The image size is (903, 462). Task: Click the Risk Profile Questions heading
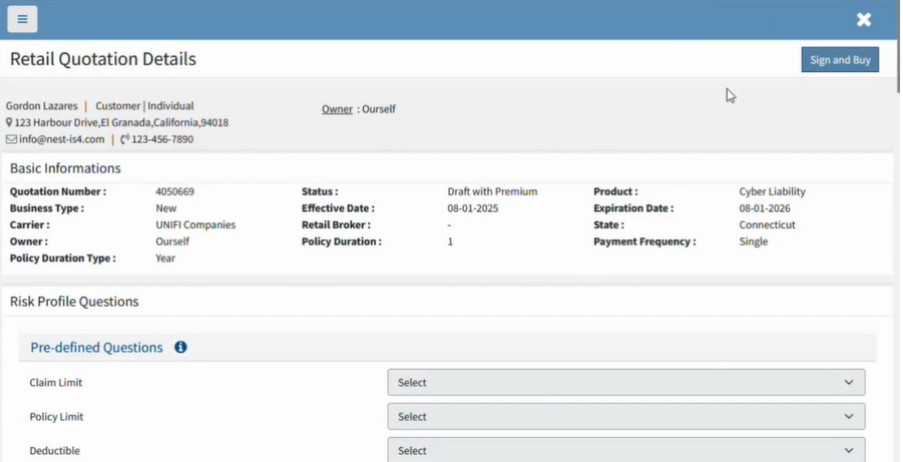74,301
